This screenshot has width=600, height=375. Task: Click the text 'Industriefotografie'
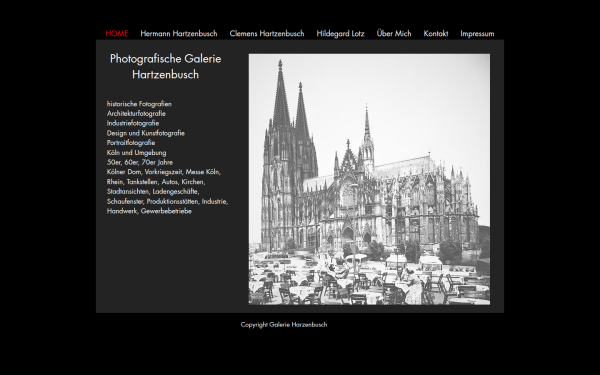[133, 123]
